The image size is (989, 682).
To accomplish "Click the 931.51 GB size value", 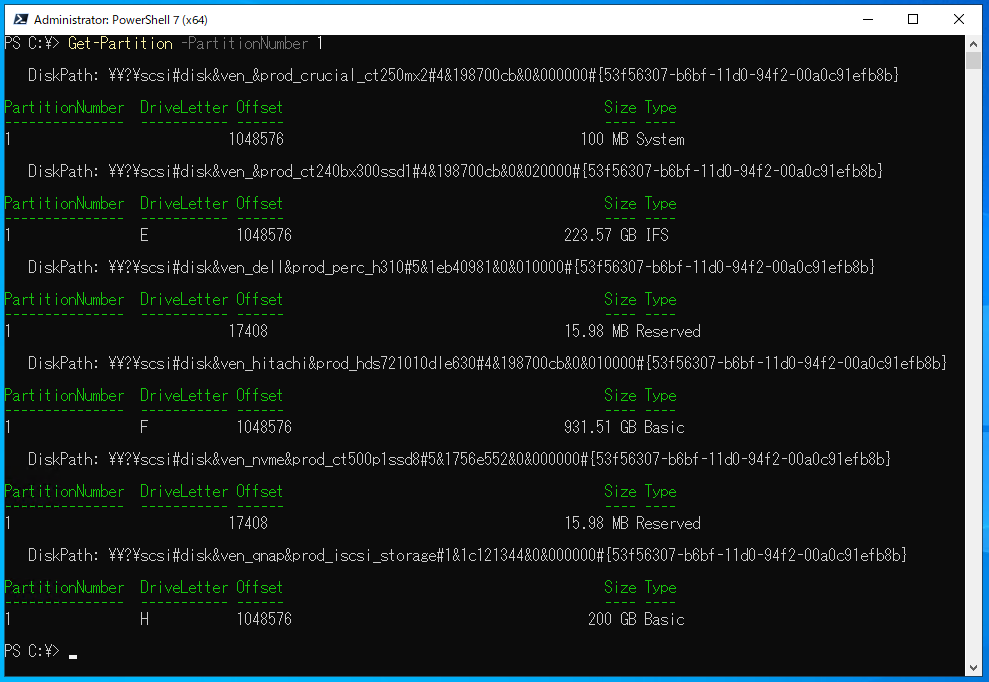I will pyautogui.click(x=589, y=426).
